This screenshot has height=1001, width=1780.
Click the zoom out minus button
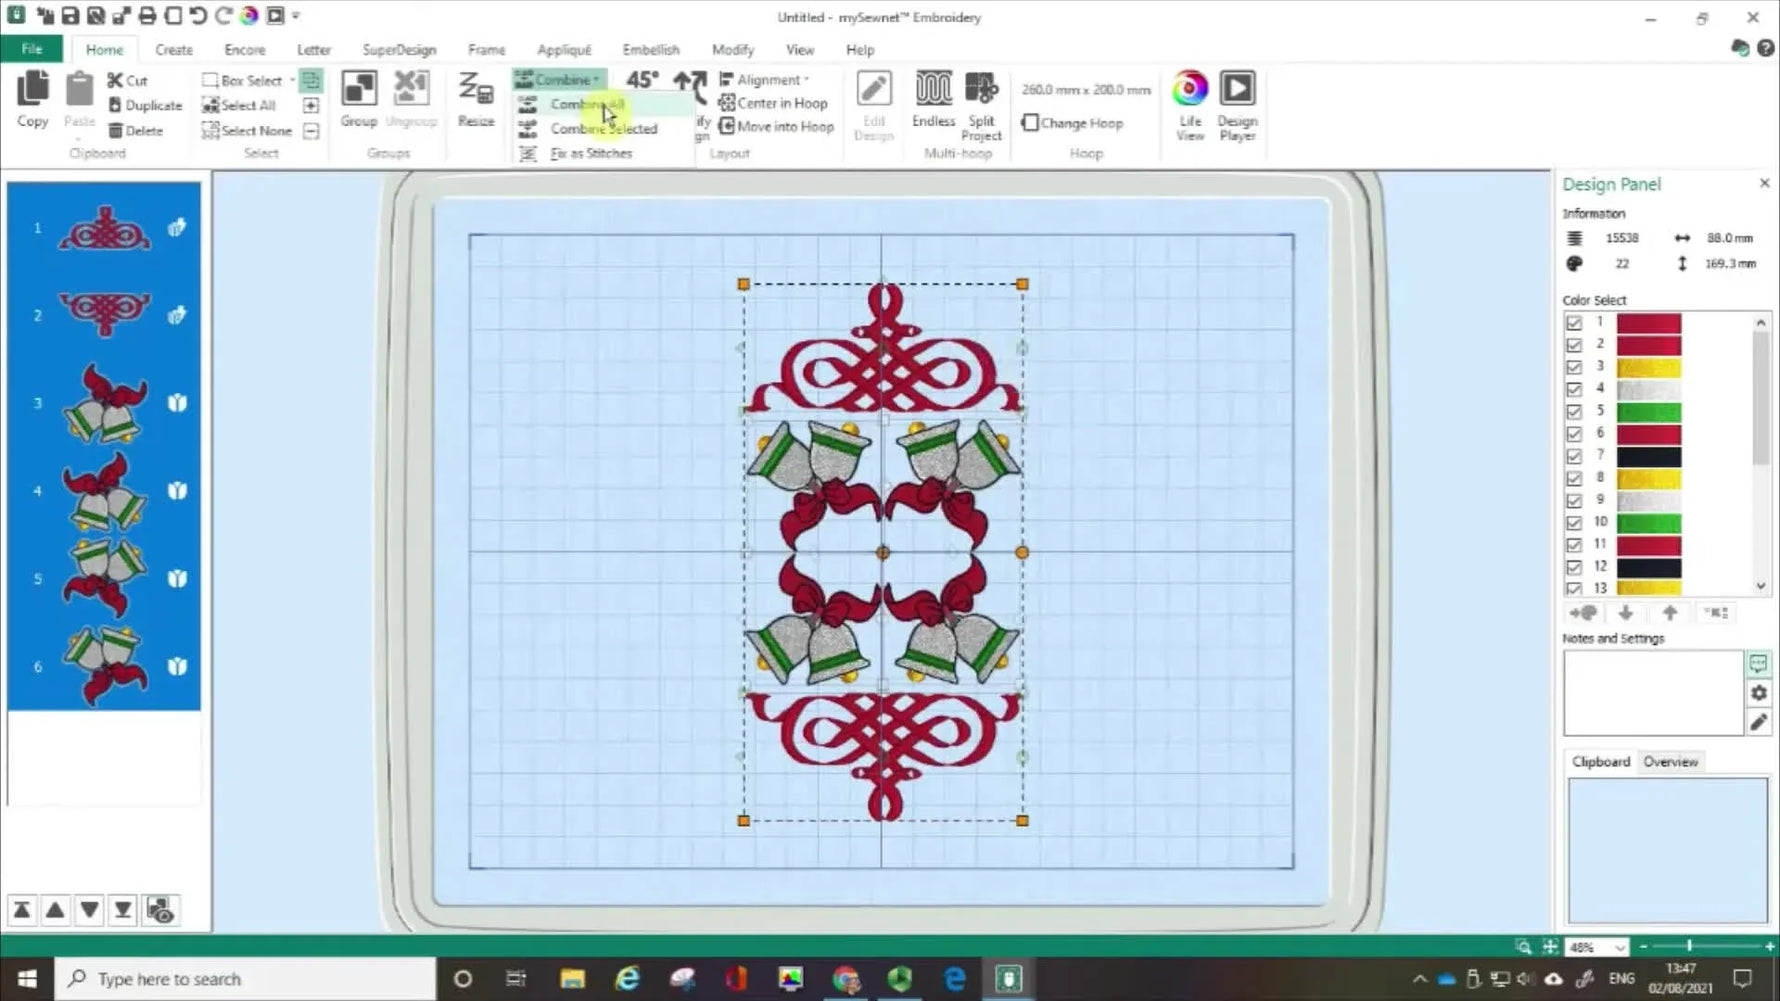point(1643,946)
